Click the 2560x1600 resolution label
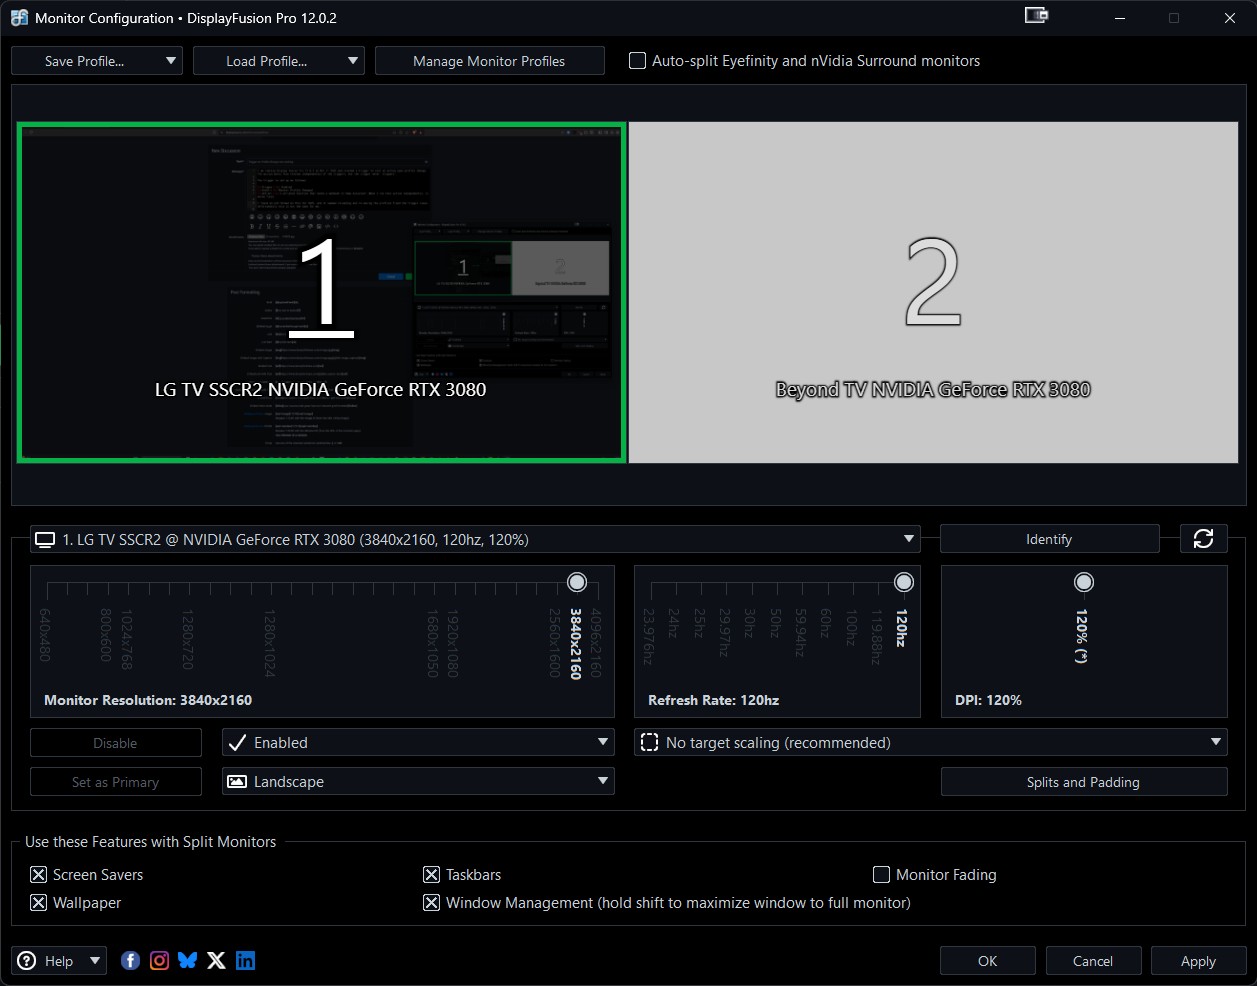Screen dimensions: 1257x986 pos(554,643)
